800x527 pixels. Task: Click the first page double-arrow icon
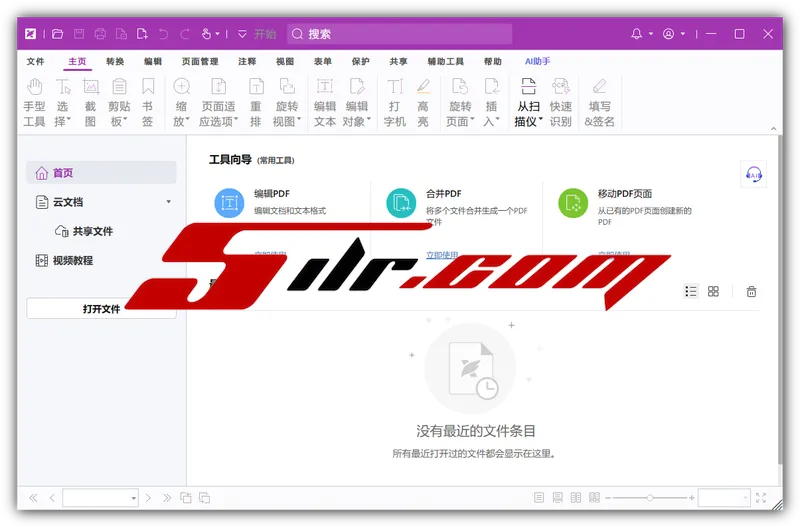(33, 498)
